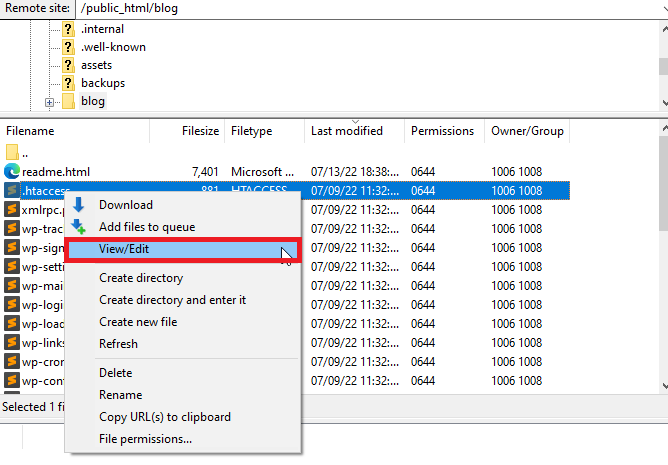
Task: Click the Microsoft filetype cell of readme.html
Action: click(x=262, y=172)
